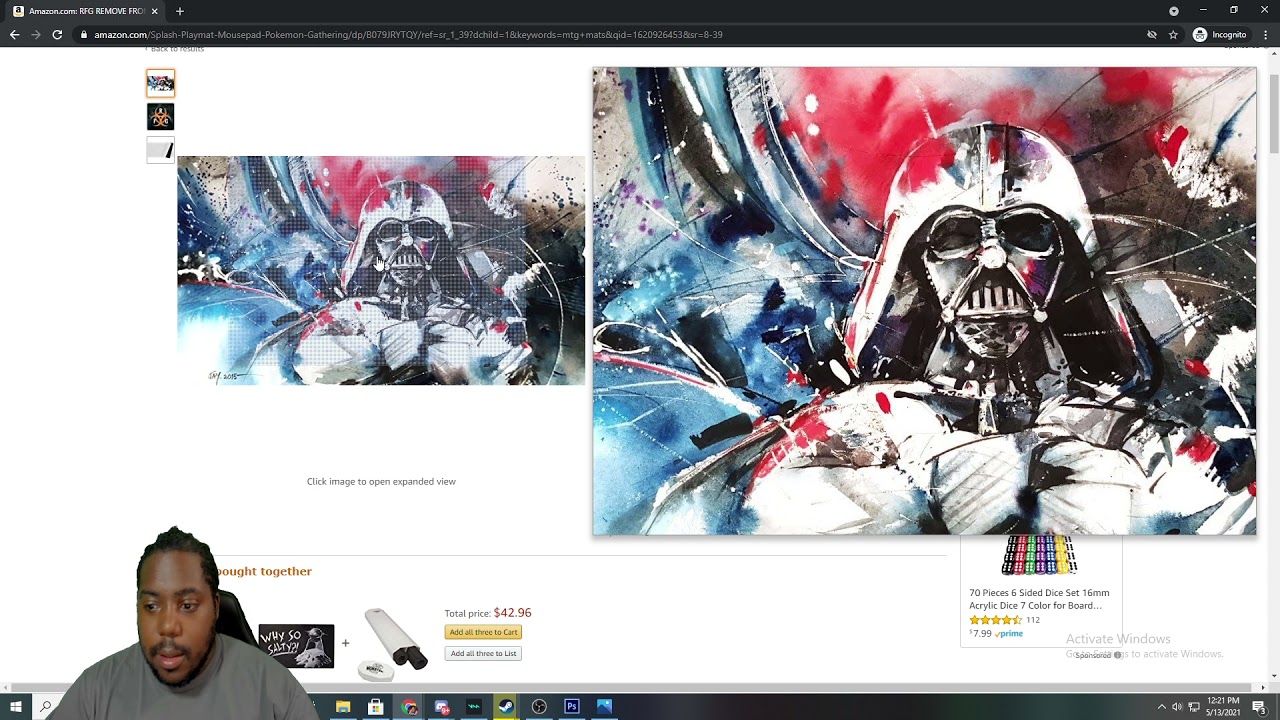Click the Sponsored info icon

1117,655
